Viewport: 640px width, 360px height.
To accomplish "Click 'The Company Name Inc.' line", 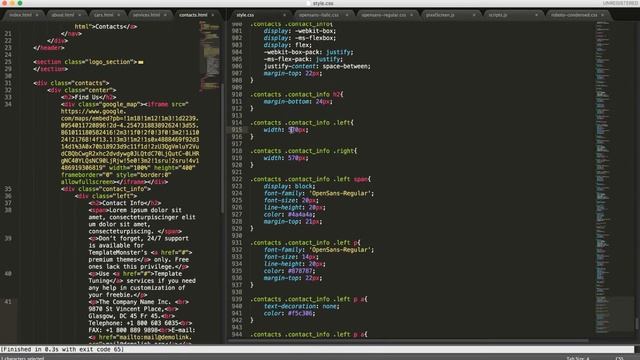I will 139,302.
